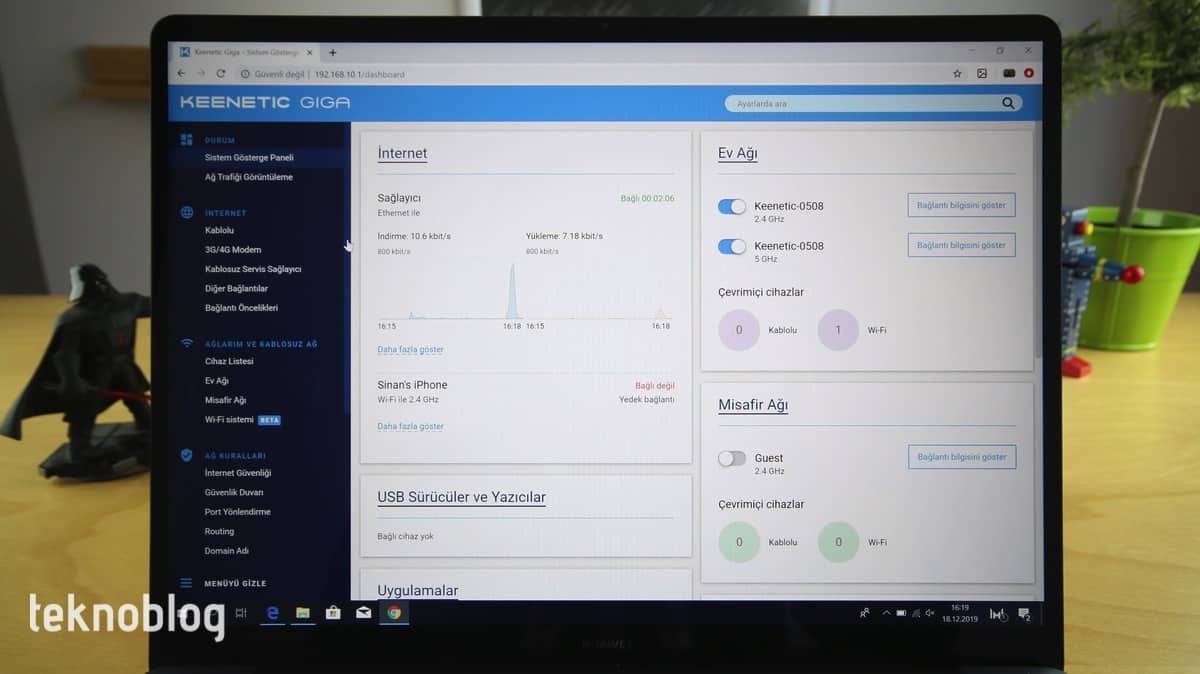Open Microsoft Edge from the taskbar
The image size is (1200, 674).
[271, 612]
